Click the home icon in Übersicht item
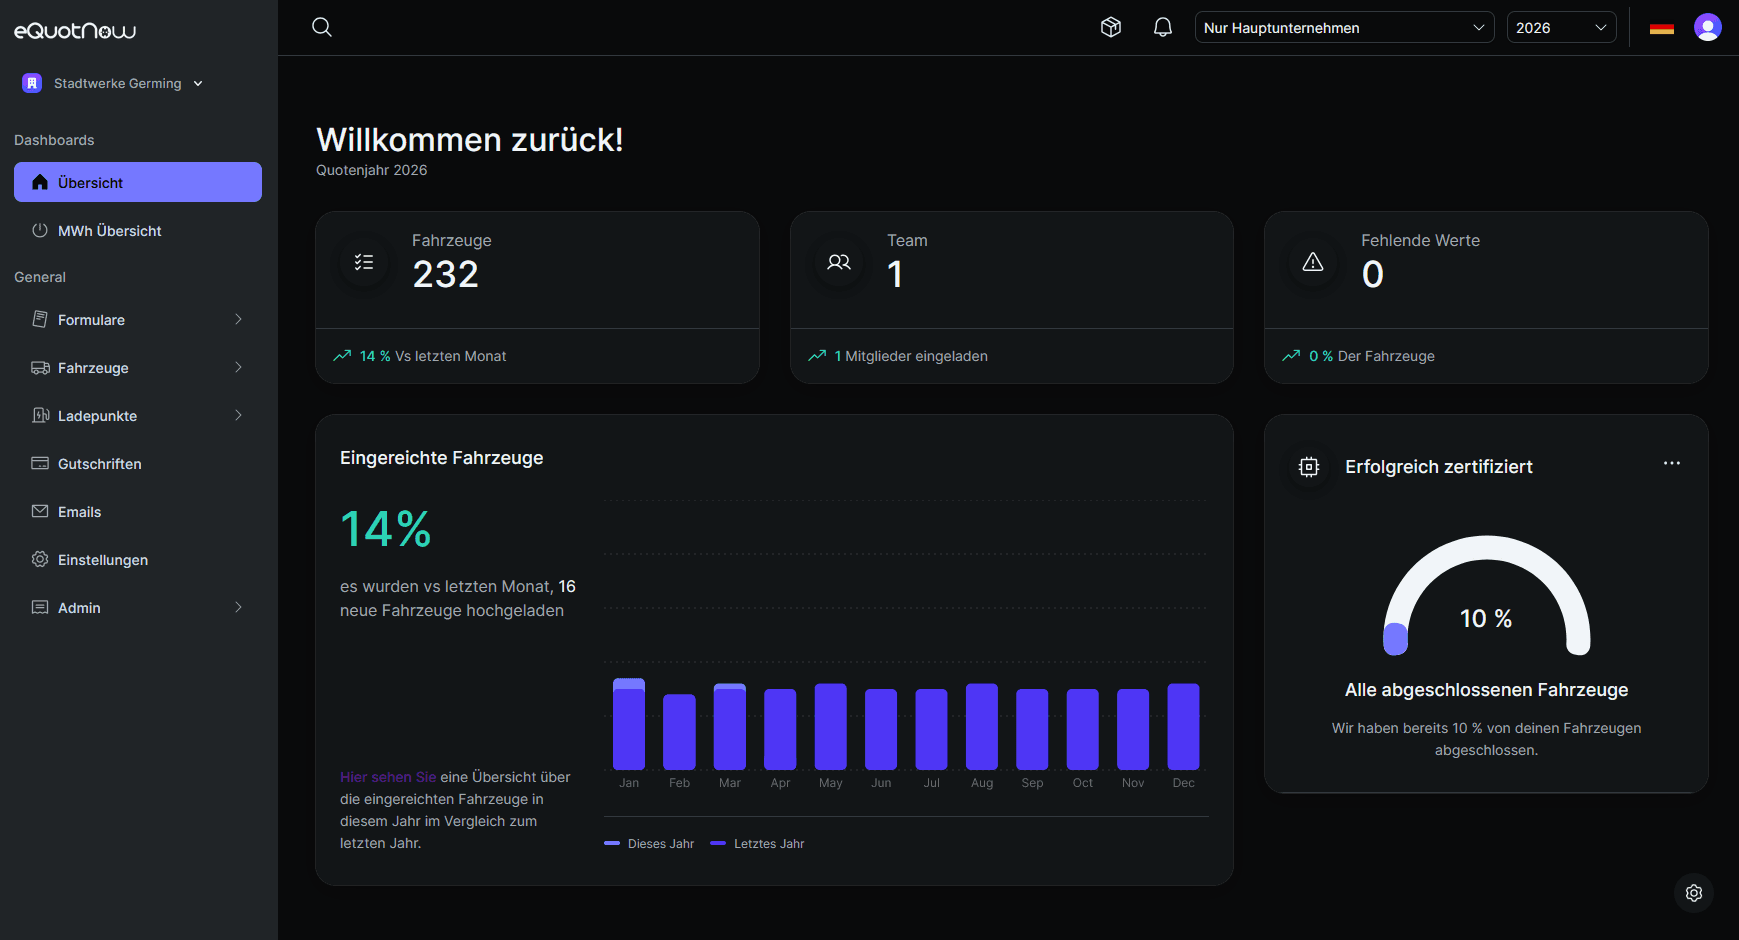The width and height of the screenshot is (1739, 940). pos(40,182)
